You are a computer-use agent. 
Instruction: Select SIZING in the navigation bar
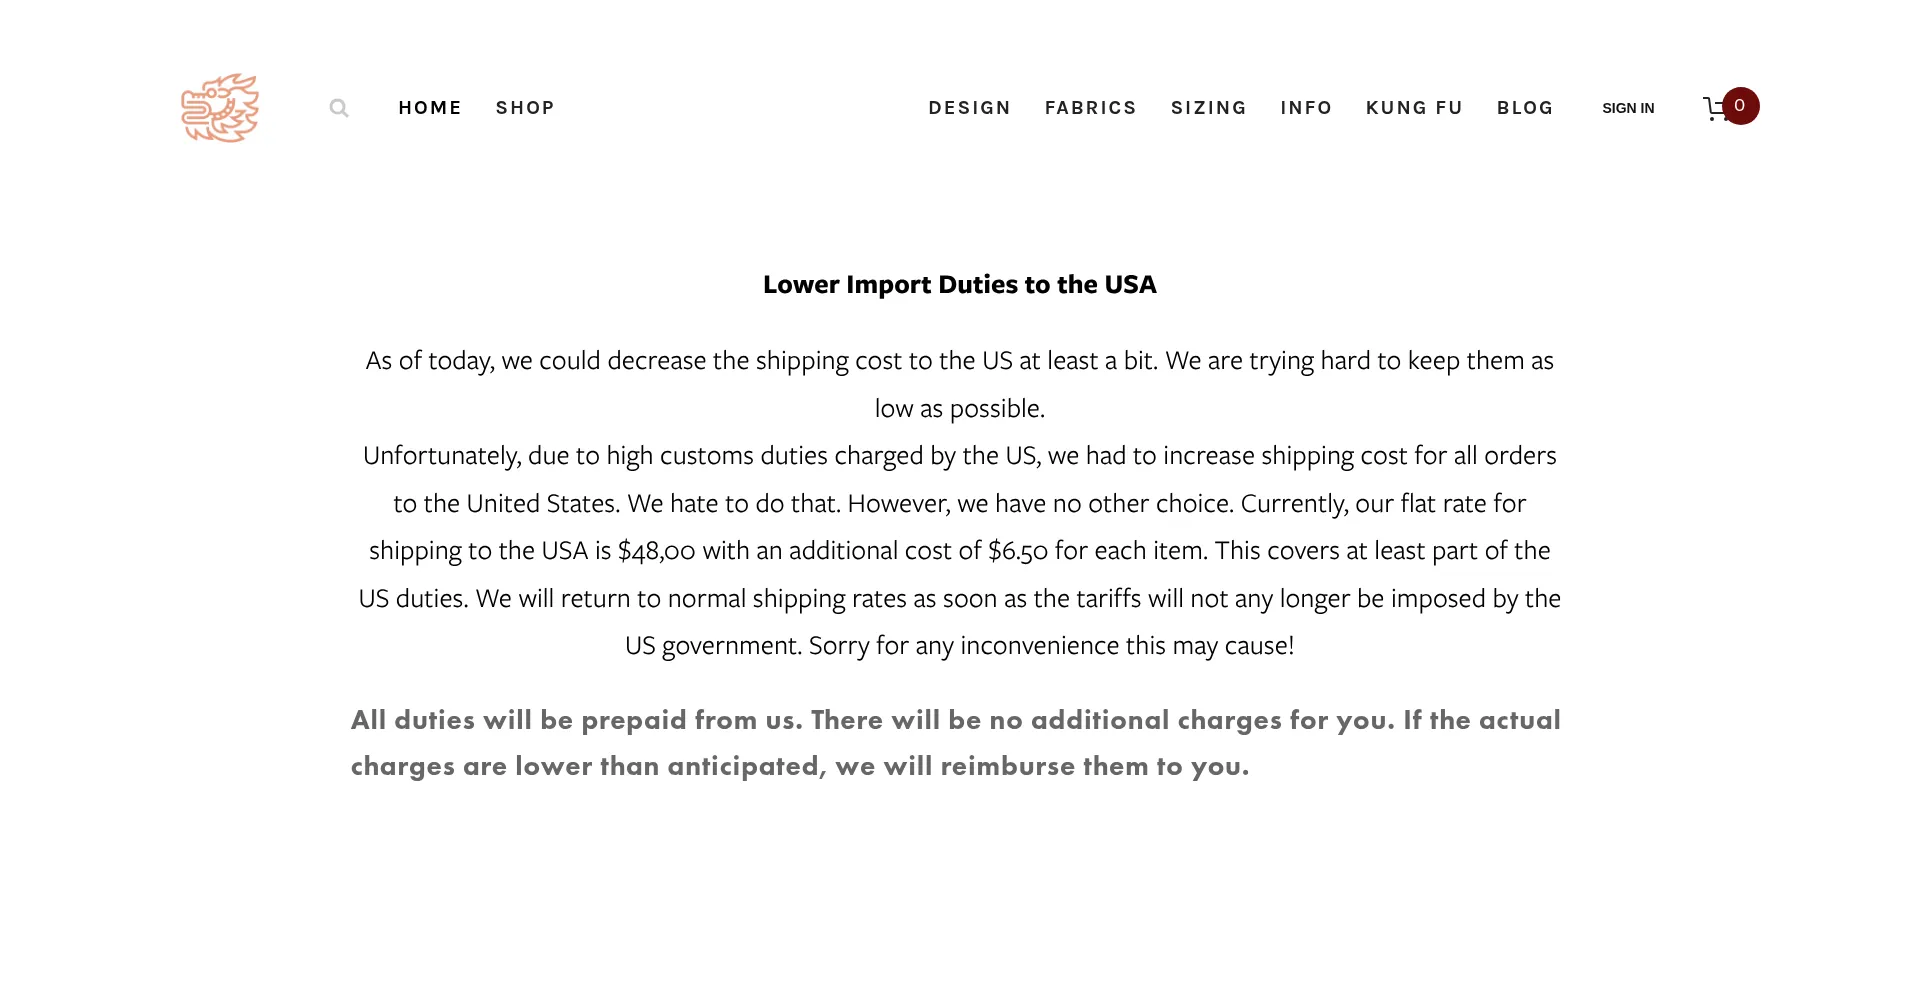[1209, 108]
